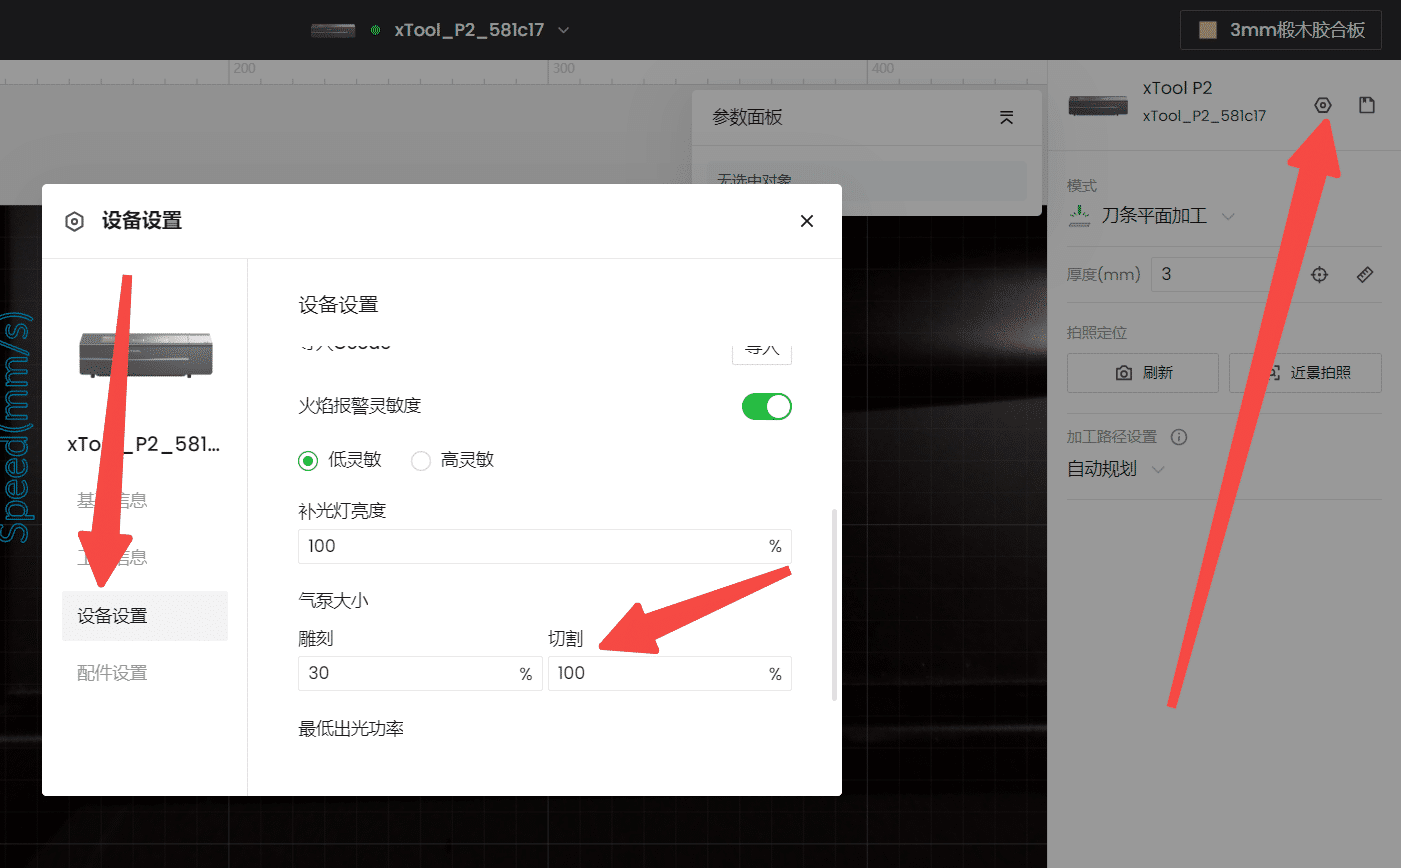Click the auto-measure crosshair icon beside thickness
Image resolution: width=1401 pixels, height=868 pixels.
pos(1319,274)
